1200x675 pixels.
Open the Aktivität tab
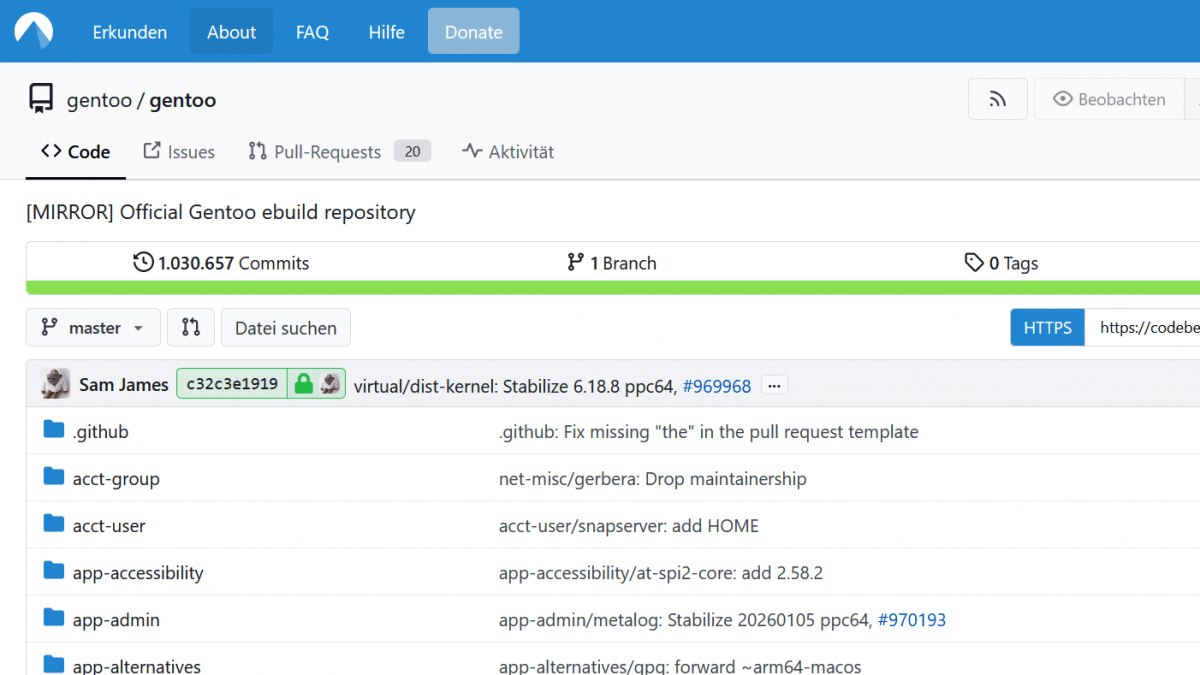tap(508, 152)
